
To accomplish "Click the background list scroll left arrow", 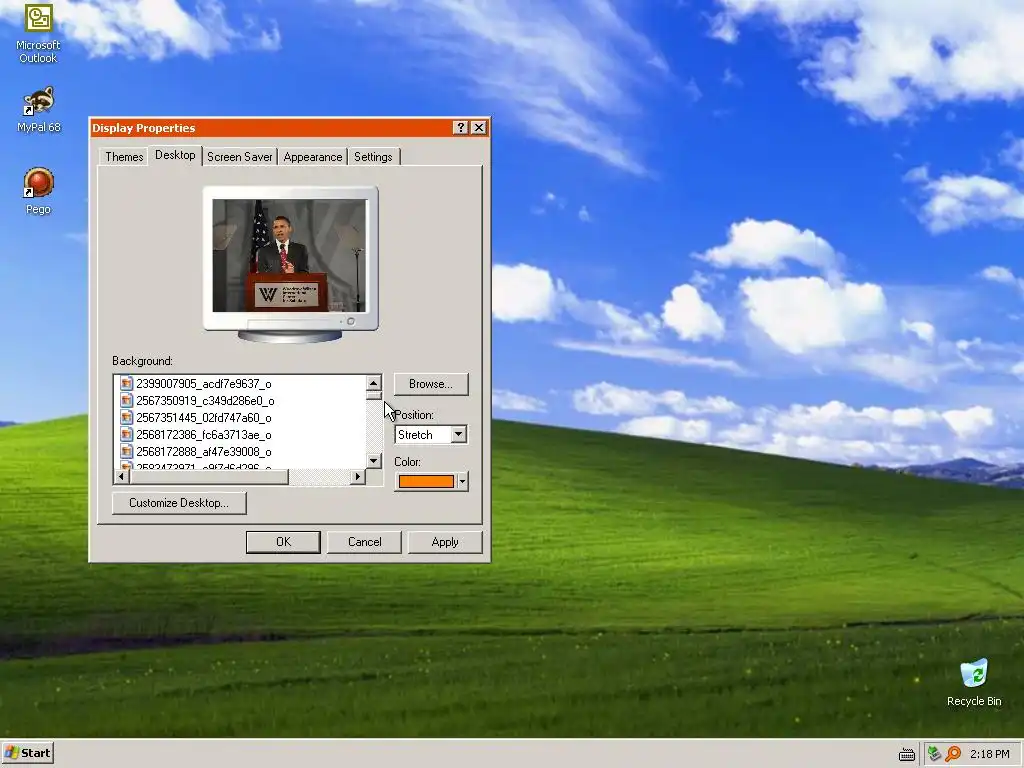I will coord(121,477).
